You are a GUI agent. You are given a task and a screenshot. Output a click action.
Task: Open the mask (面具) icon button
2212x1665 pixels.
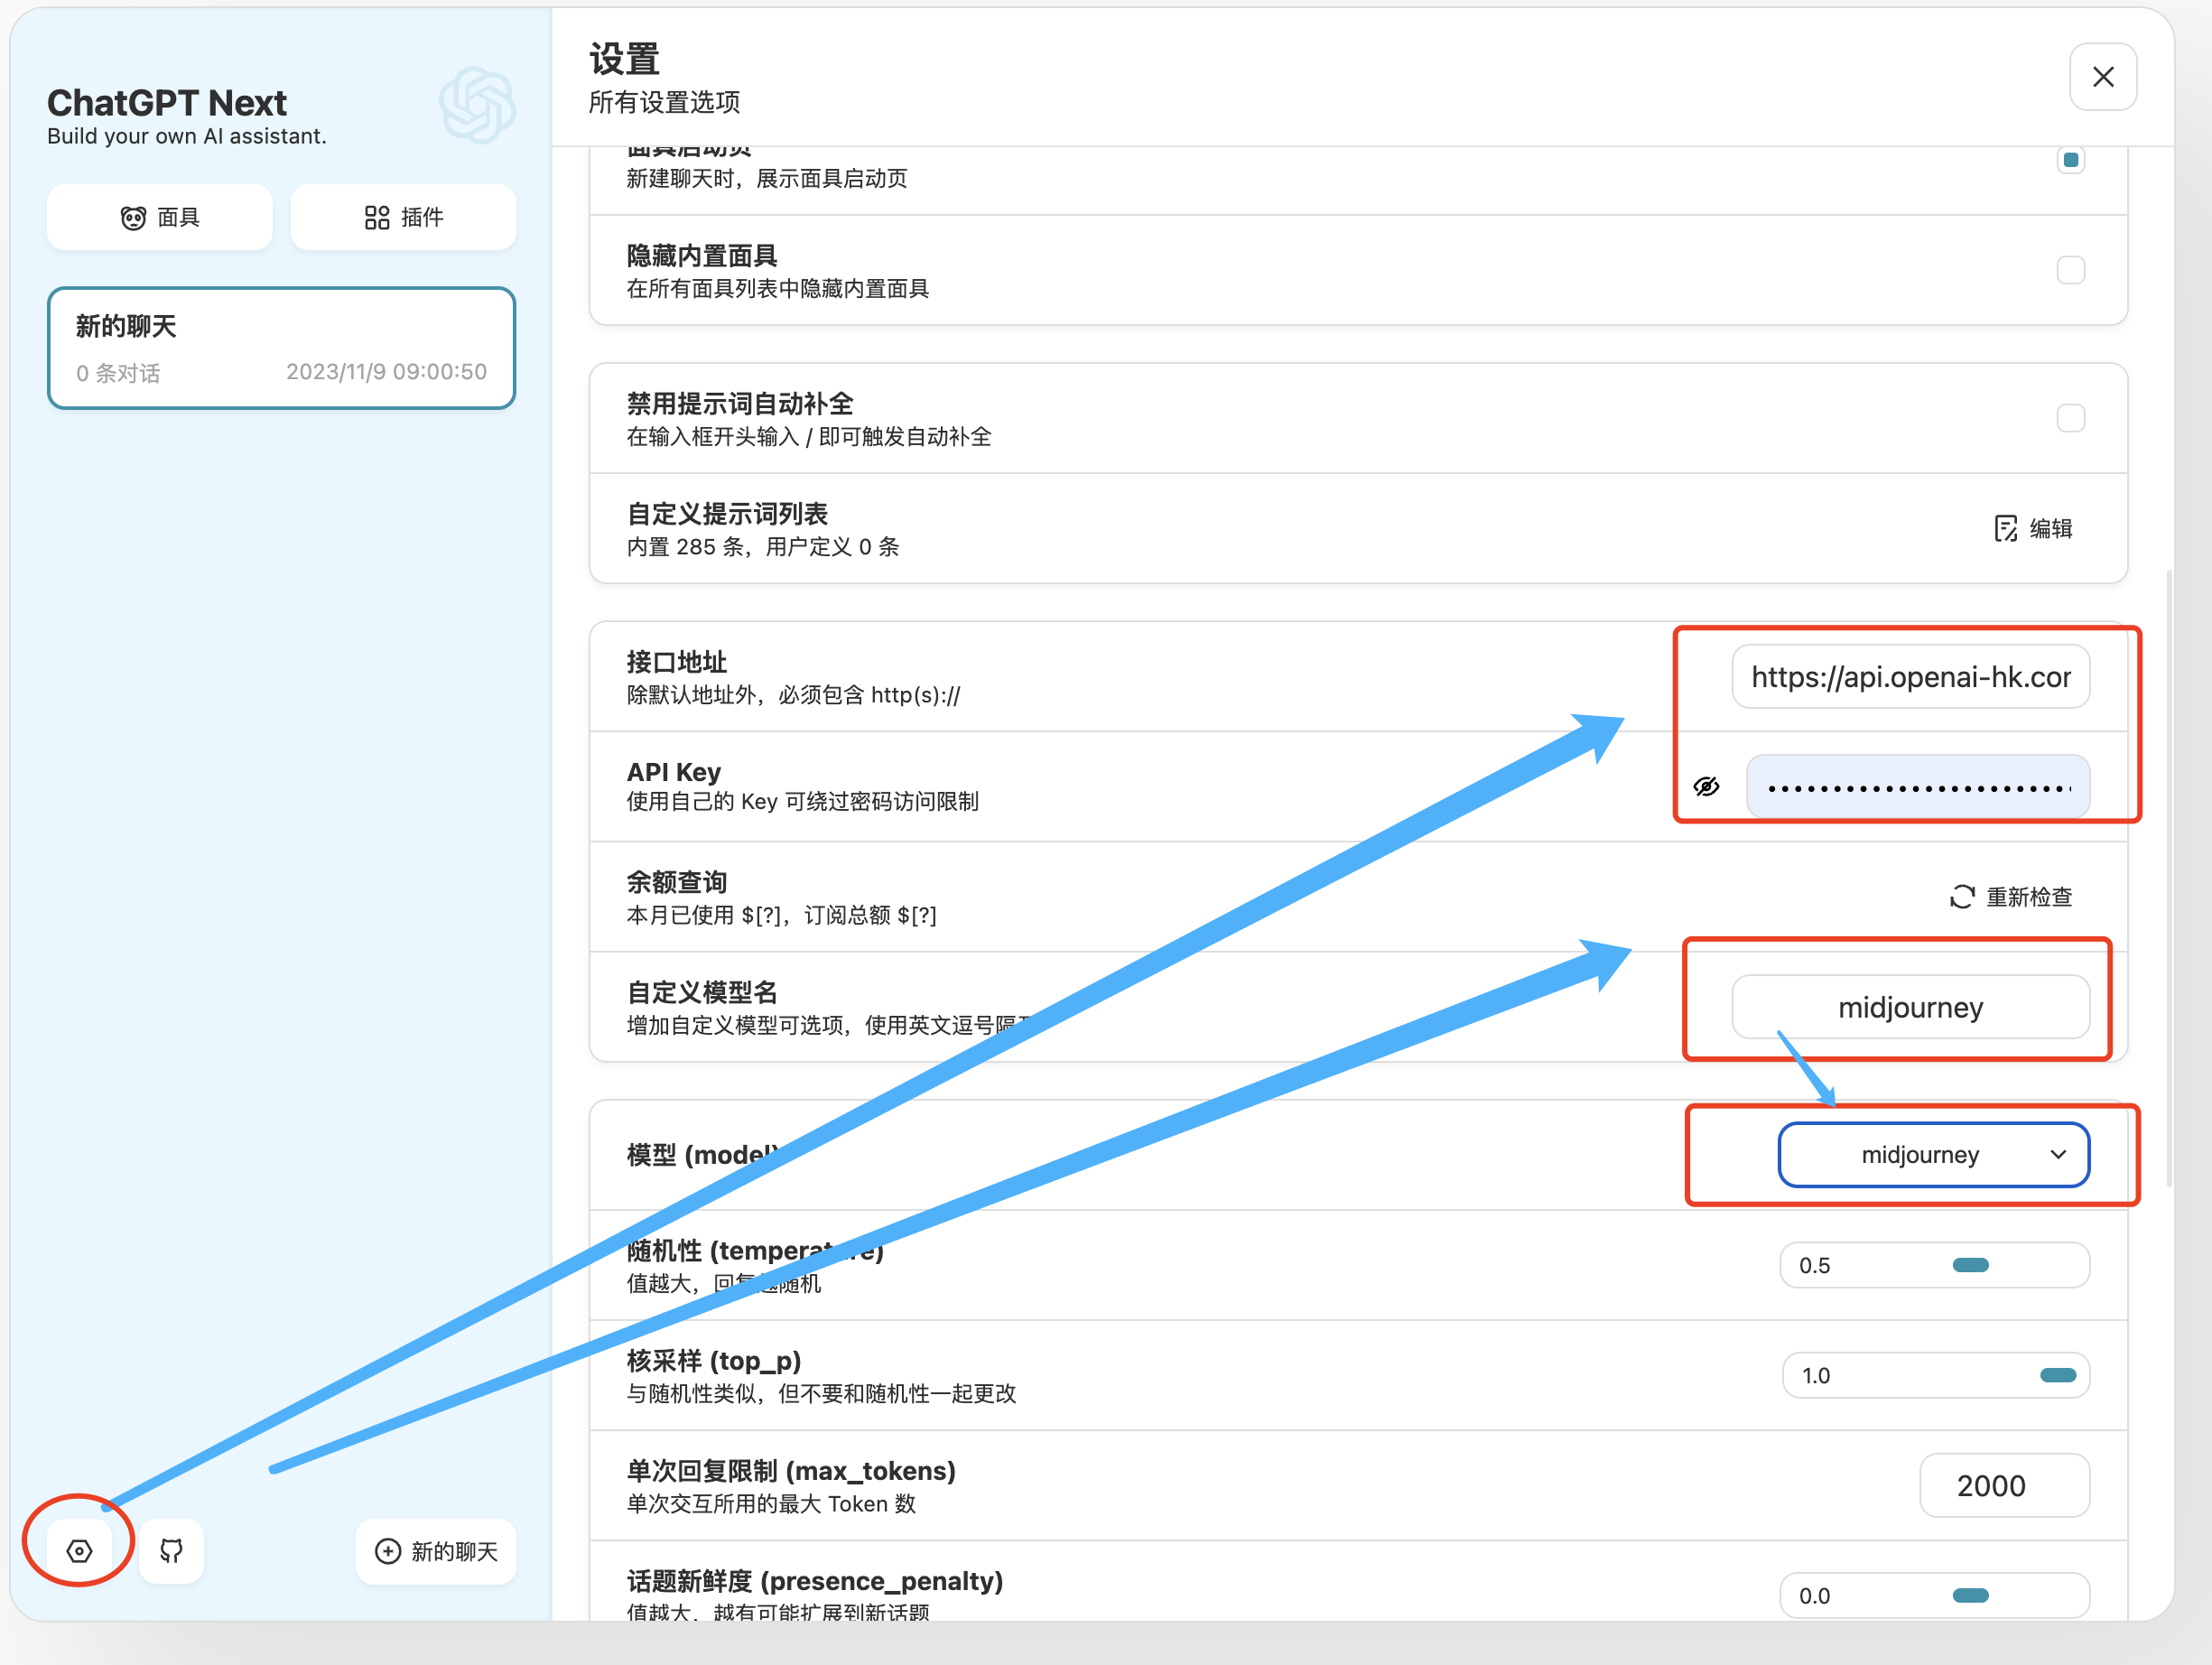pos(133,217)
